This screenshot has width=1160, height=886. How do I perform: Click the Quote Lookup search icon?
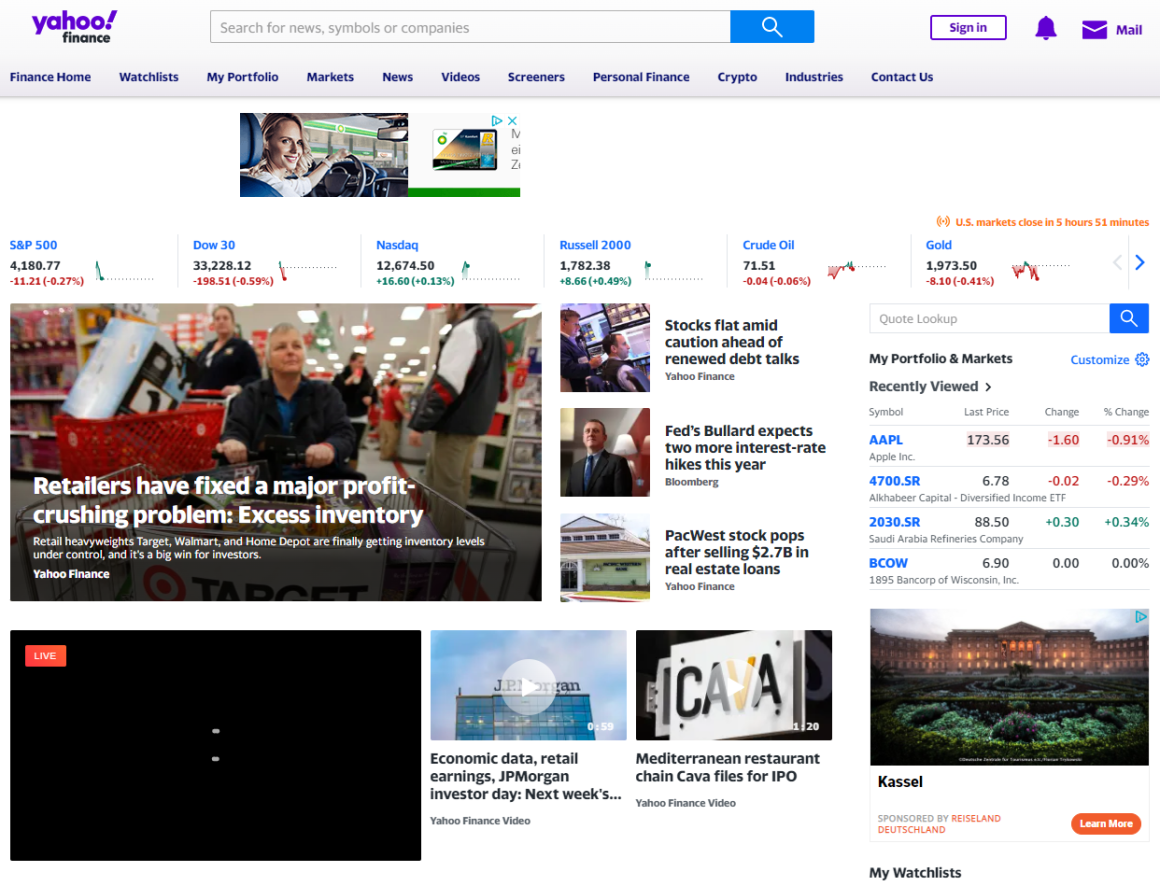(x=1128, y=319)
